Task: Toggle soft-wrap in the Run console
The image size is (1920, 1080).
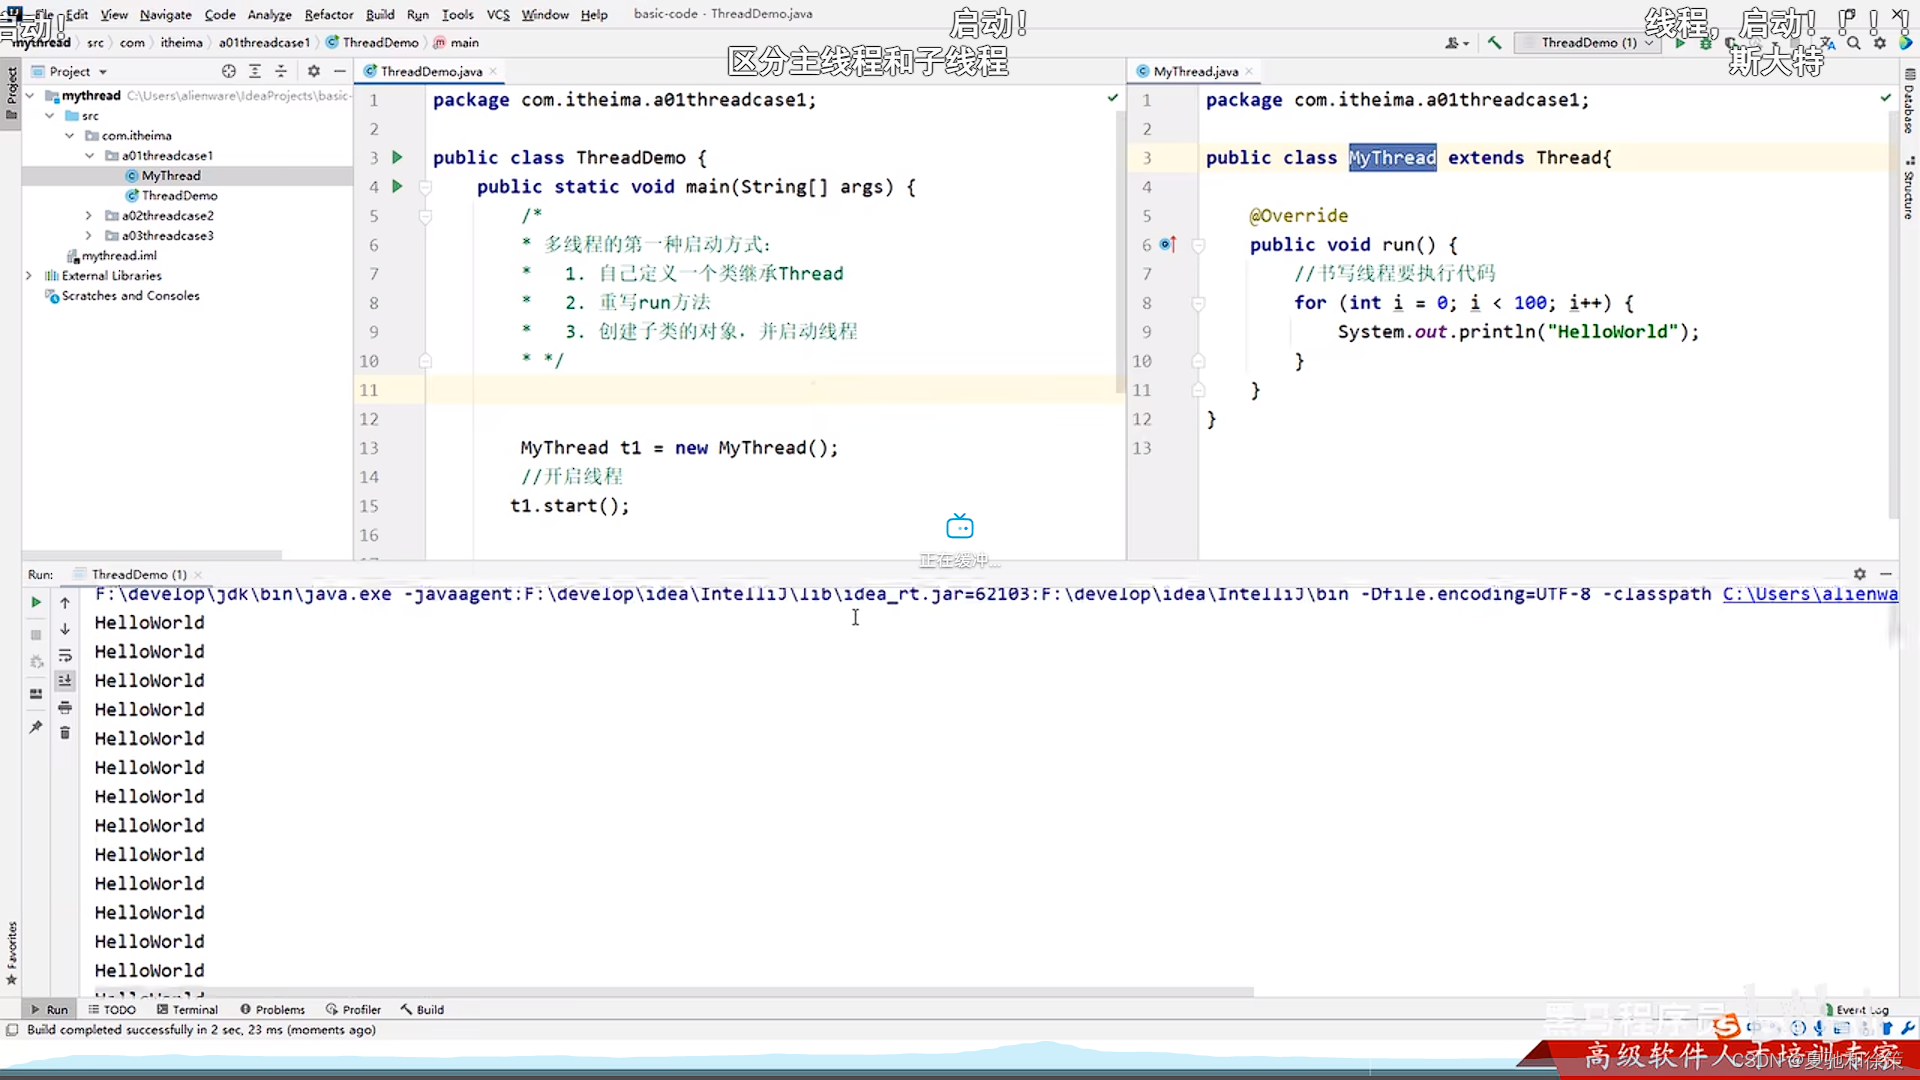Action: [65, 655]
